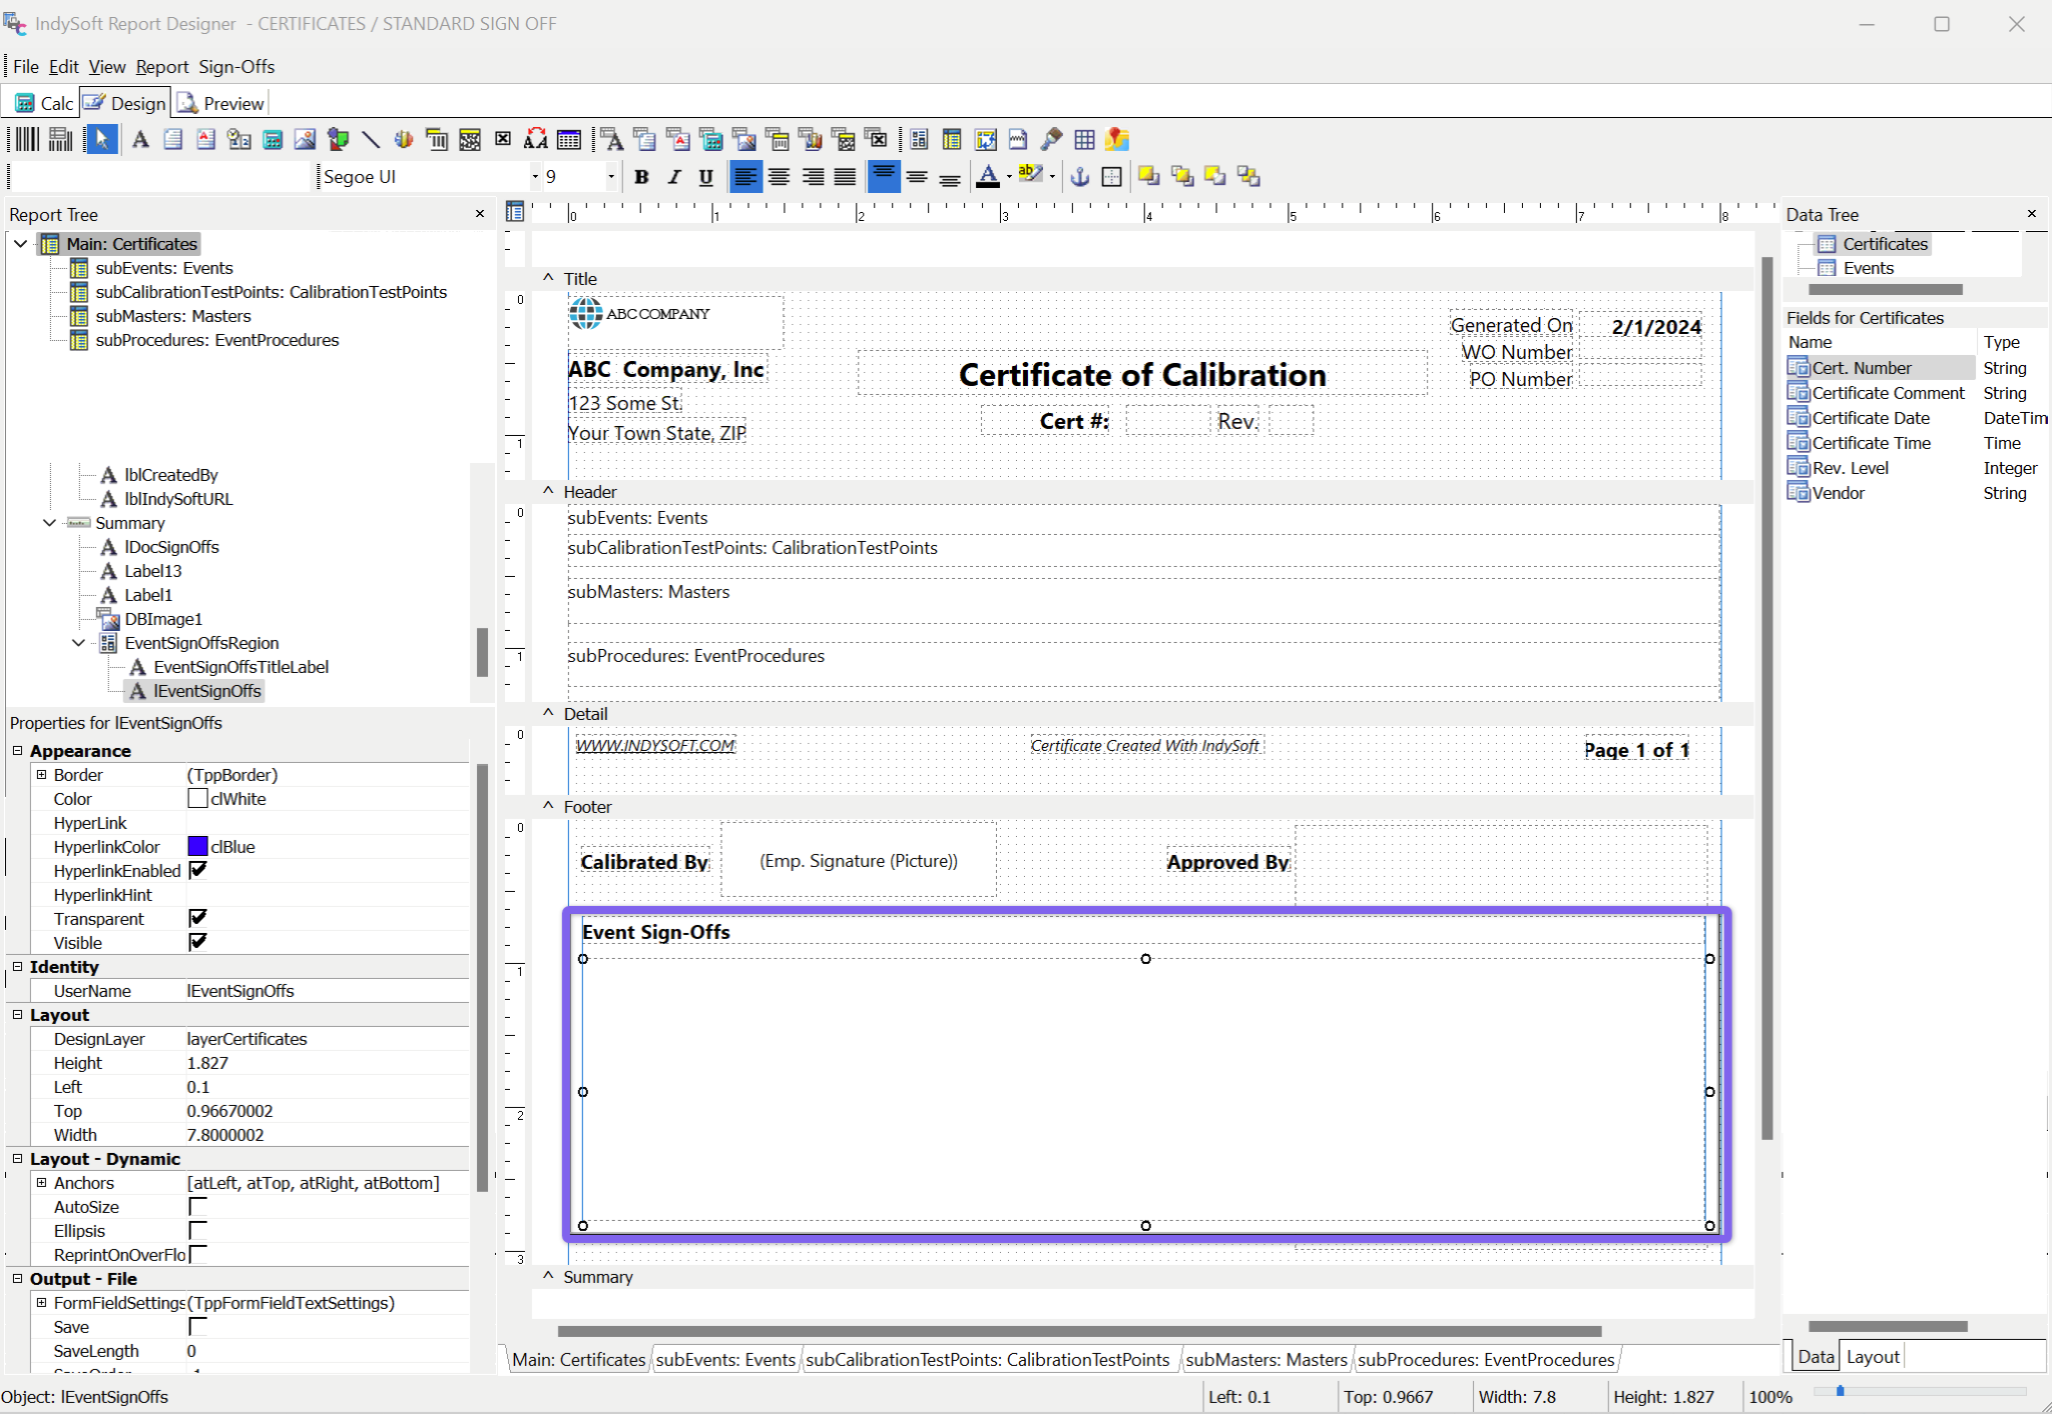Image resolution: width=2052 pixels, height=1414 pixels.
Task: Expand the Border property
Action: 42,775
